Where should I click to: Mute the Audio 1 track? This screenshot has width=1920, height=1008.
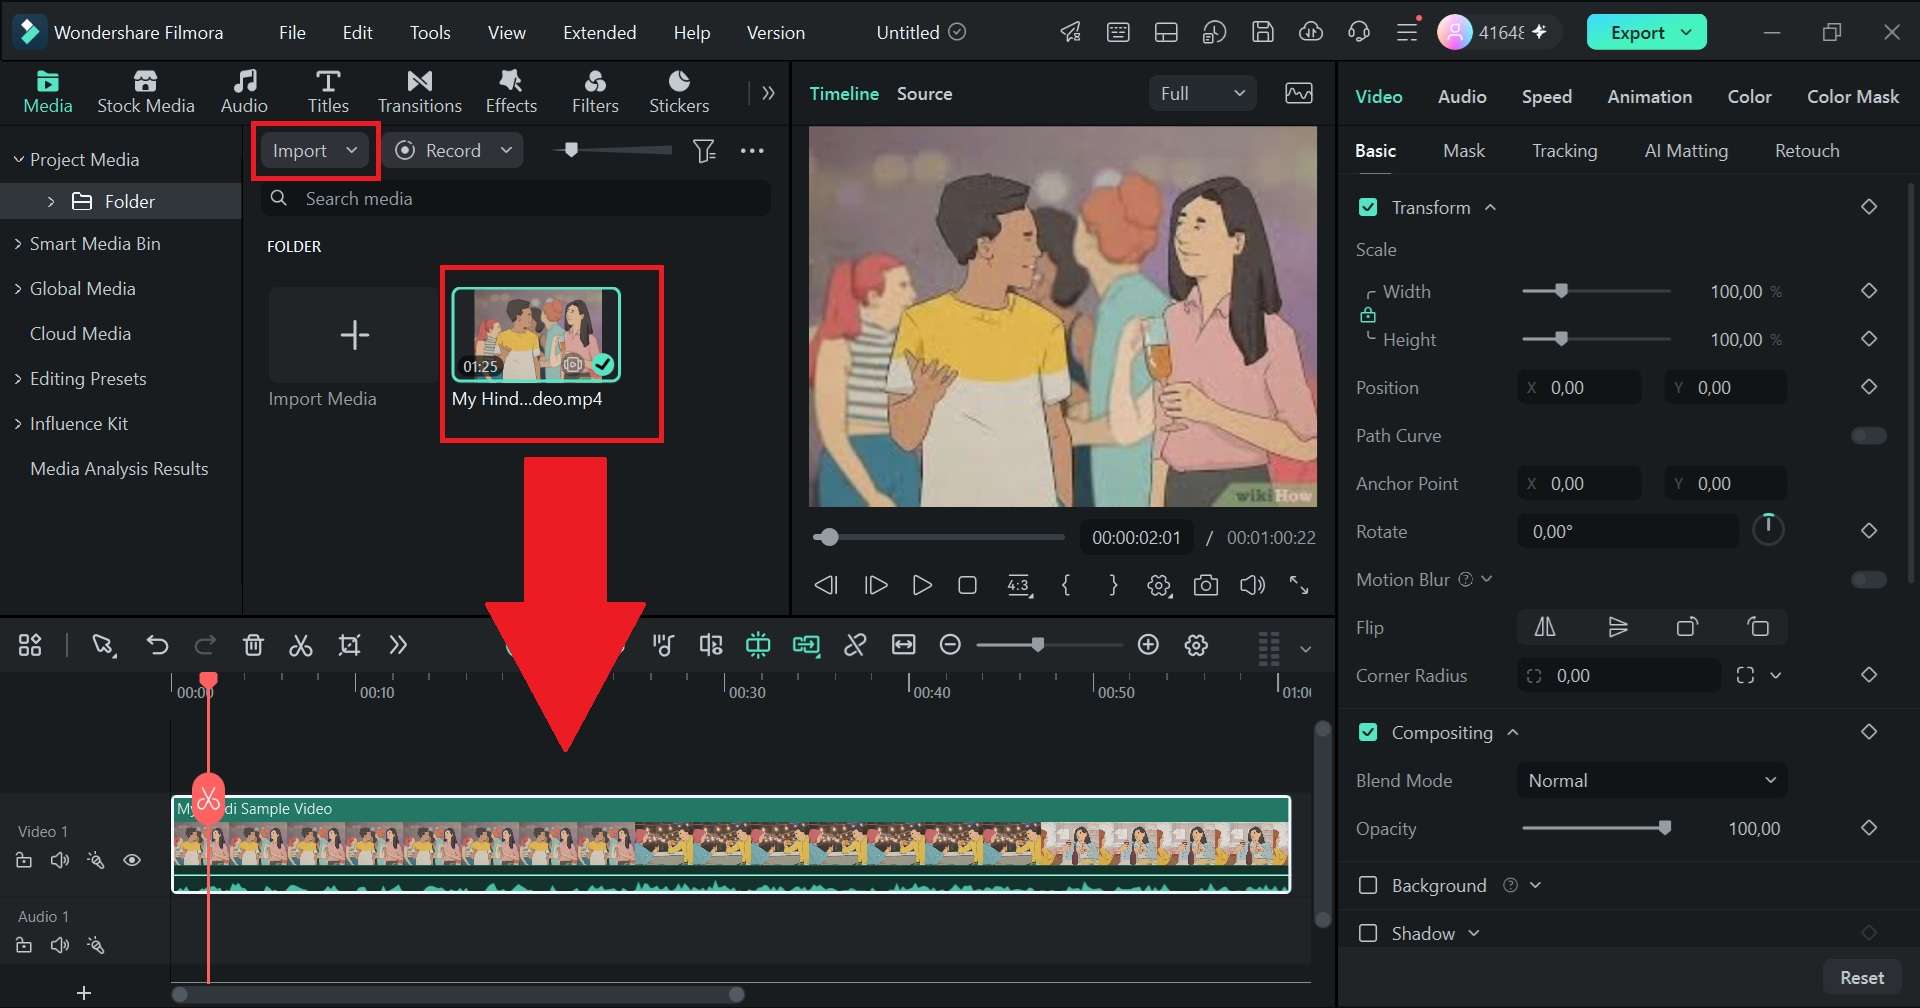point(60,945)
